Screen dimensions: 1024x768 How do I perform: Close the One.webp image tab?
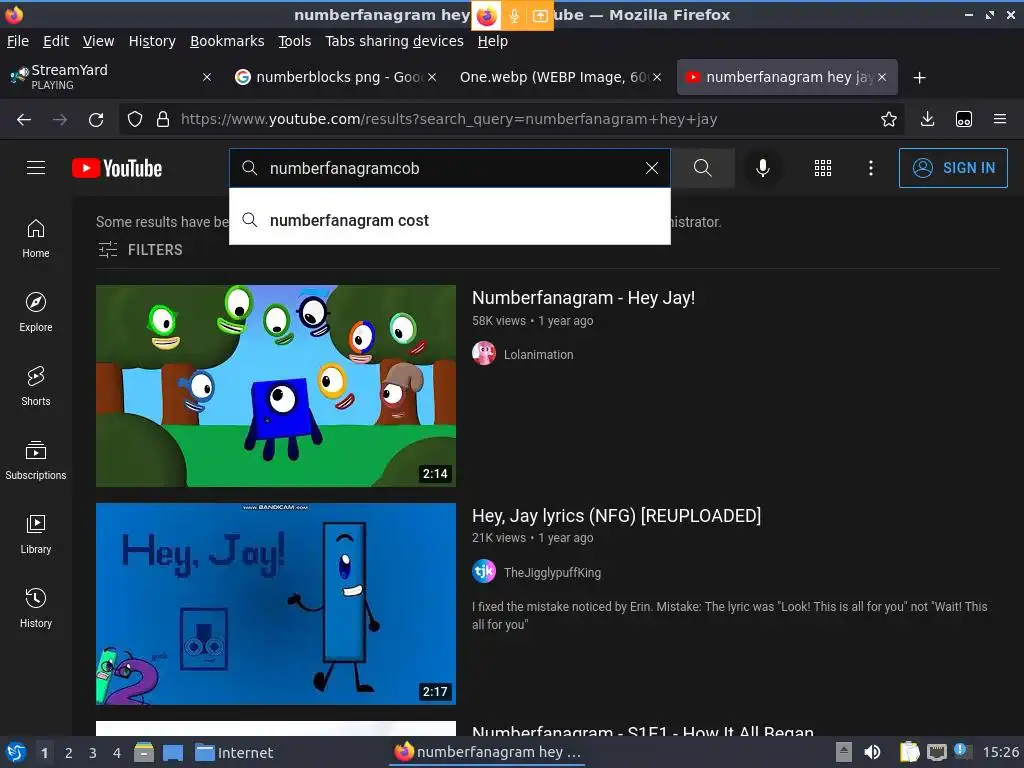point(657,77)
